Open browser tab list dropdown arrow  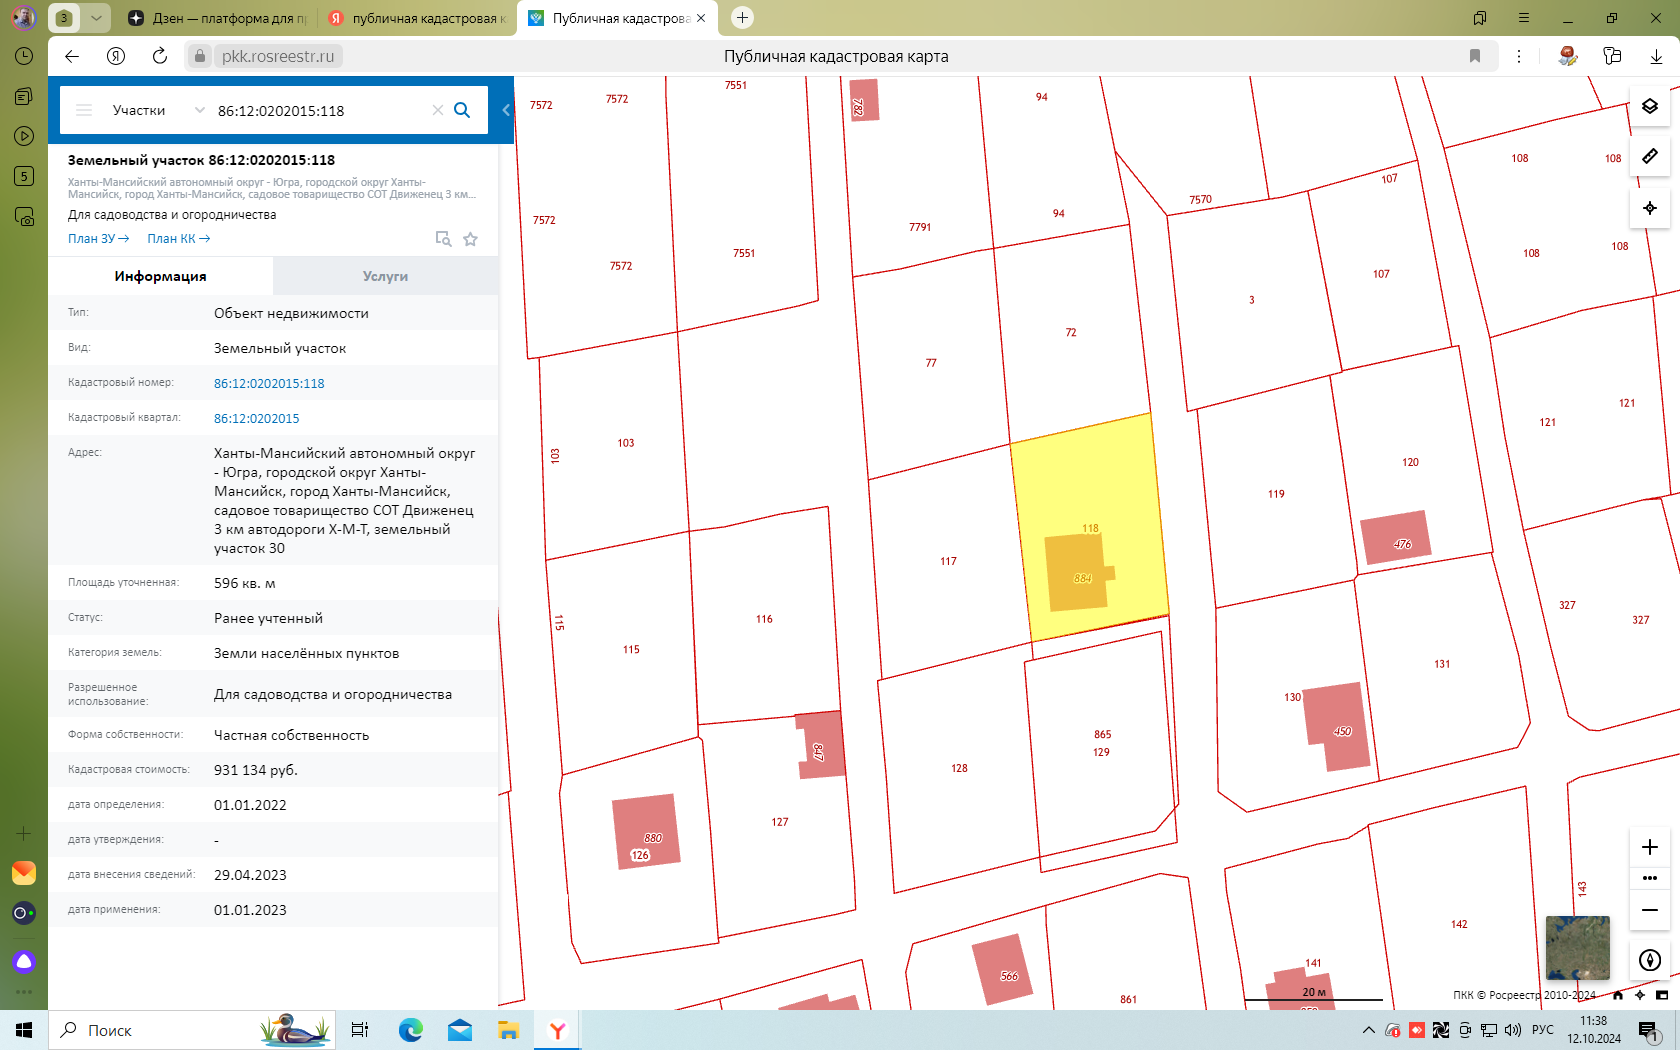click(96, 18)
